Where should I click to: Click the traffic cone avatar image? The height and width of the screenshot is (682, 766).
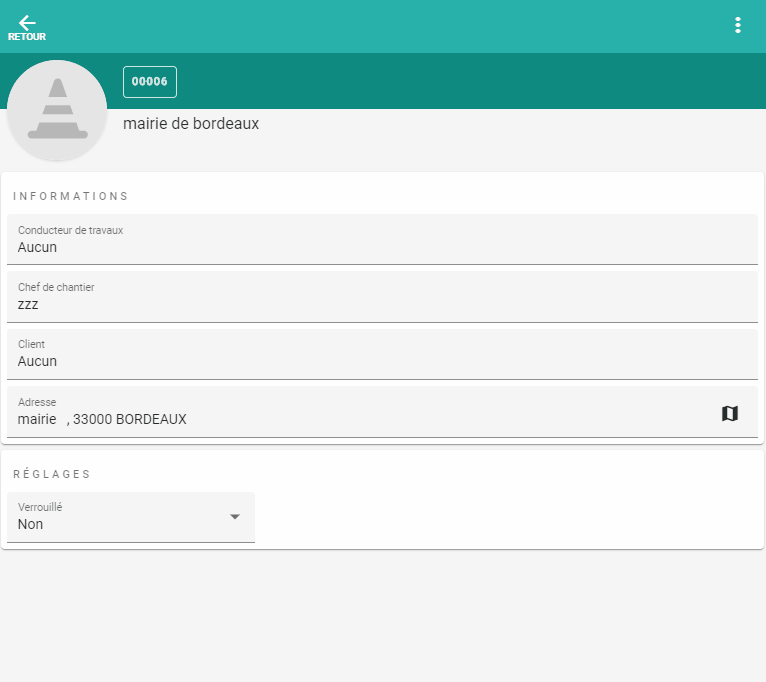(57, 110)
